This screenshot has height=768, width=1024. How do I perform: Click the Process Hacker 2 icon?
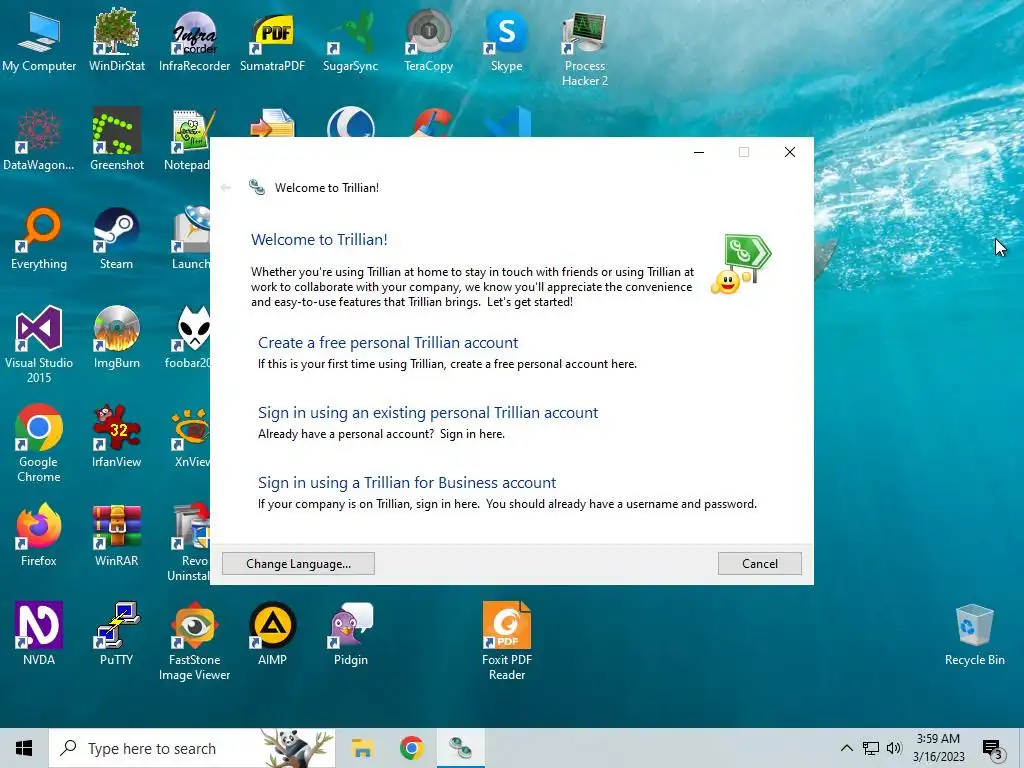coord(584,49)
